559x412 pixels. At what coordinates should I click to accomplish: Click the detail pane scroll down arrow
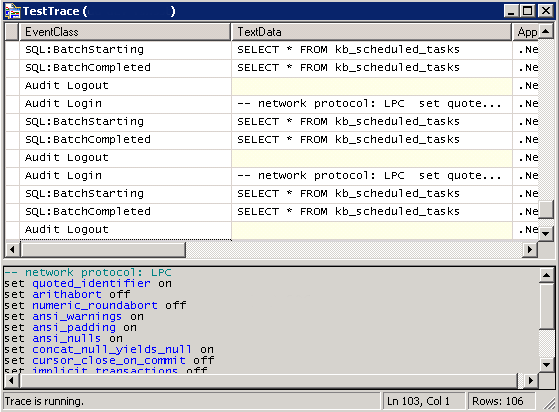pos(547,364)
